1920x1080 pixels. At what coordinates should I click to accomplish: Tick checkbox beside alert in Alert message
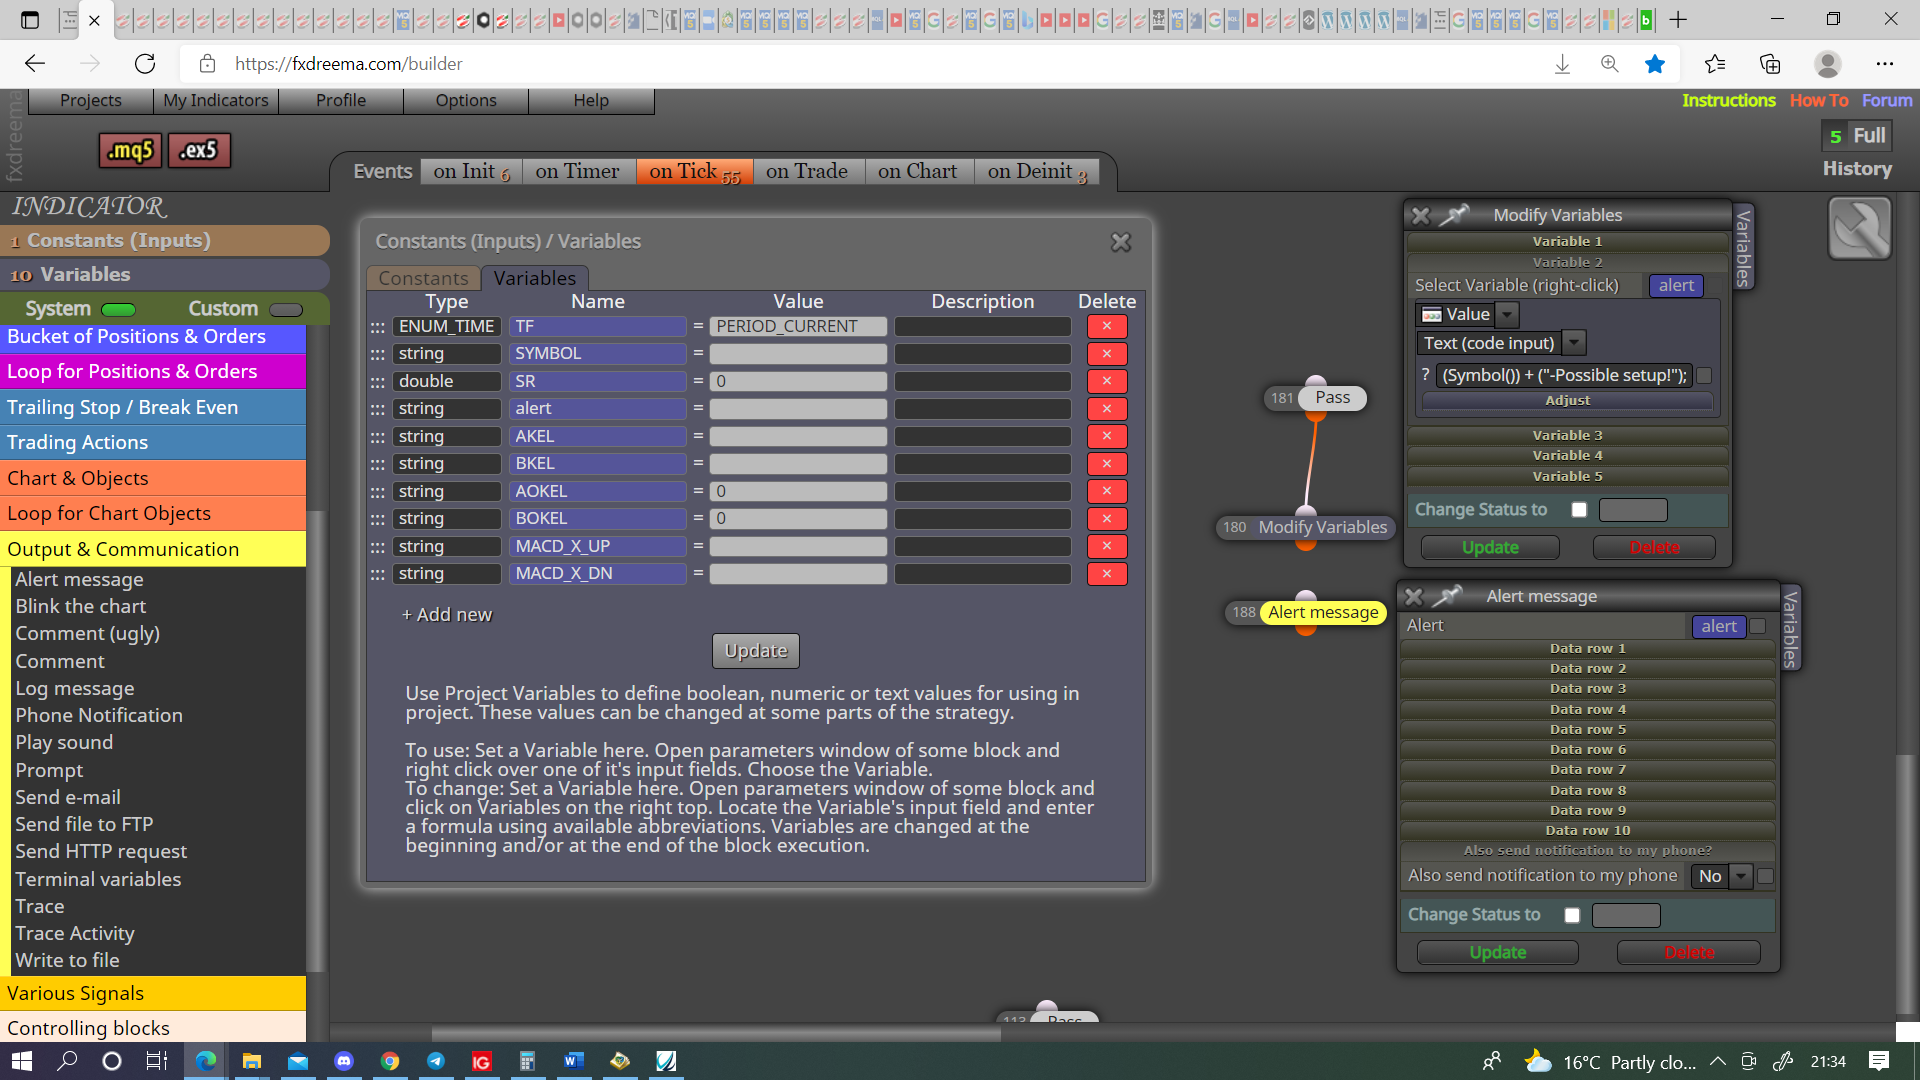click(1758, 626)
